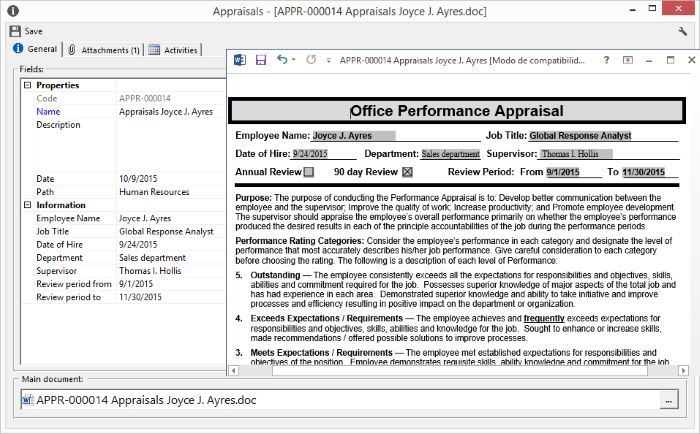
Task: Select Supervisor value Thomas I. Hollis in grid
Action: [x=150, y=271]
